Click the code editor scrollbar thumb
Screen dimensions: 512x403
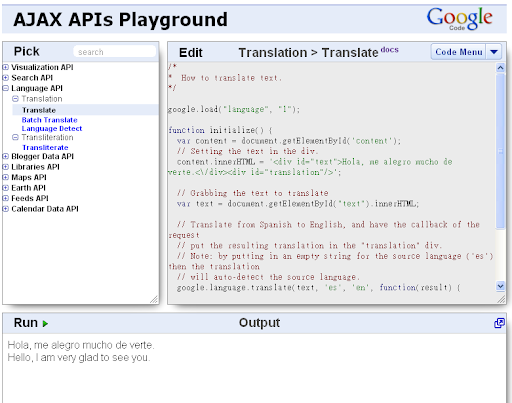click(500, 151)
